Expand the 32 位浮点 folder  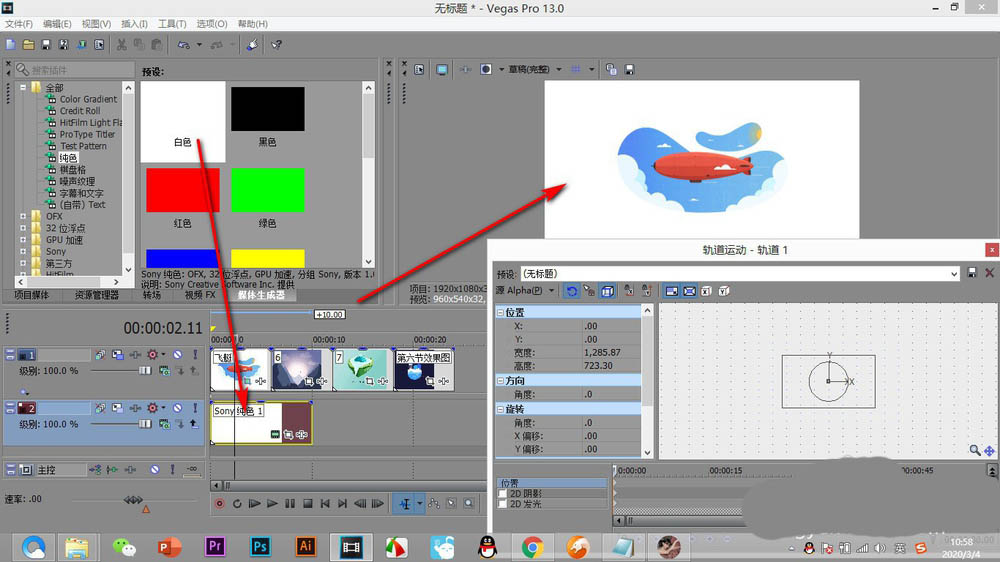[x=23, y=228]
